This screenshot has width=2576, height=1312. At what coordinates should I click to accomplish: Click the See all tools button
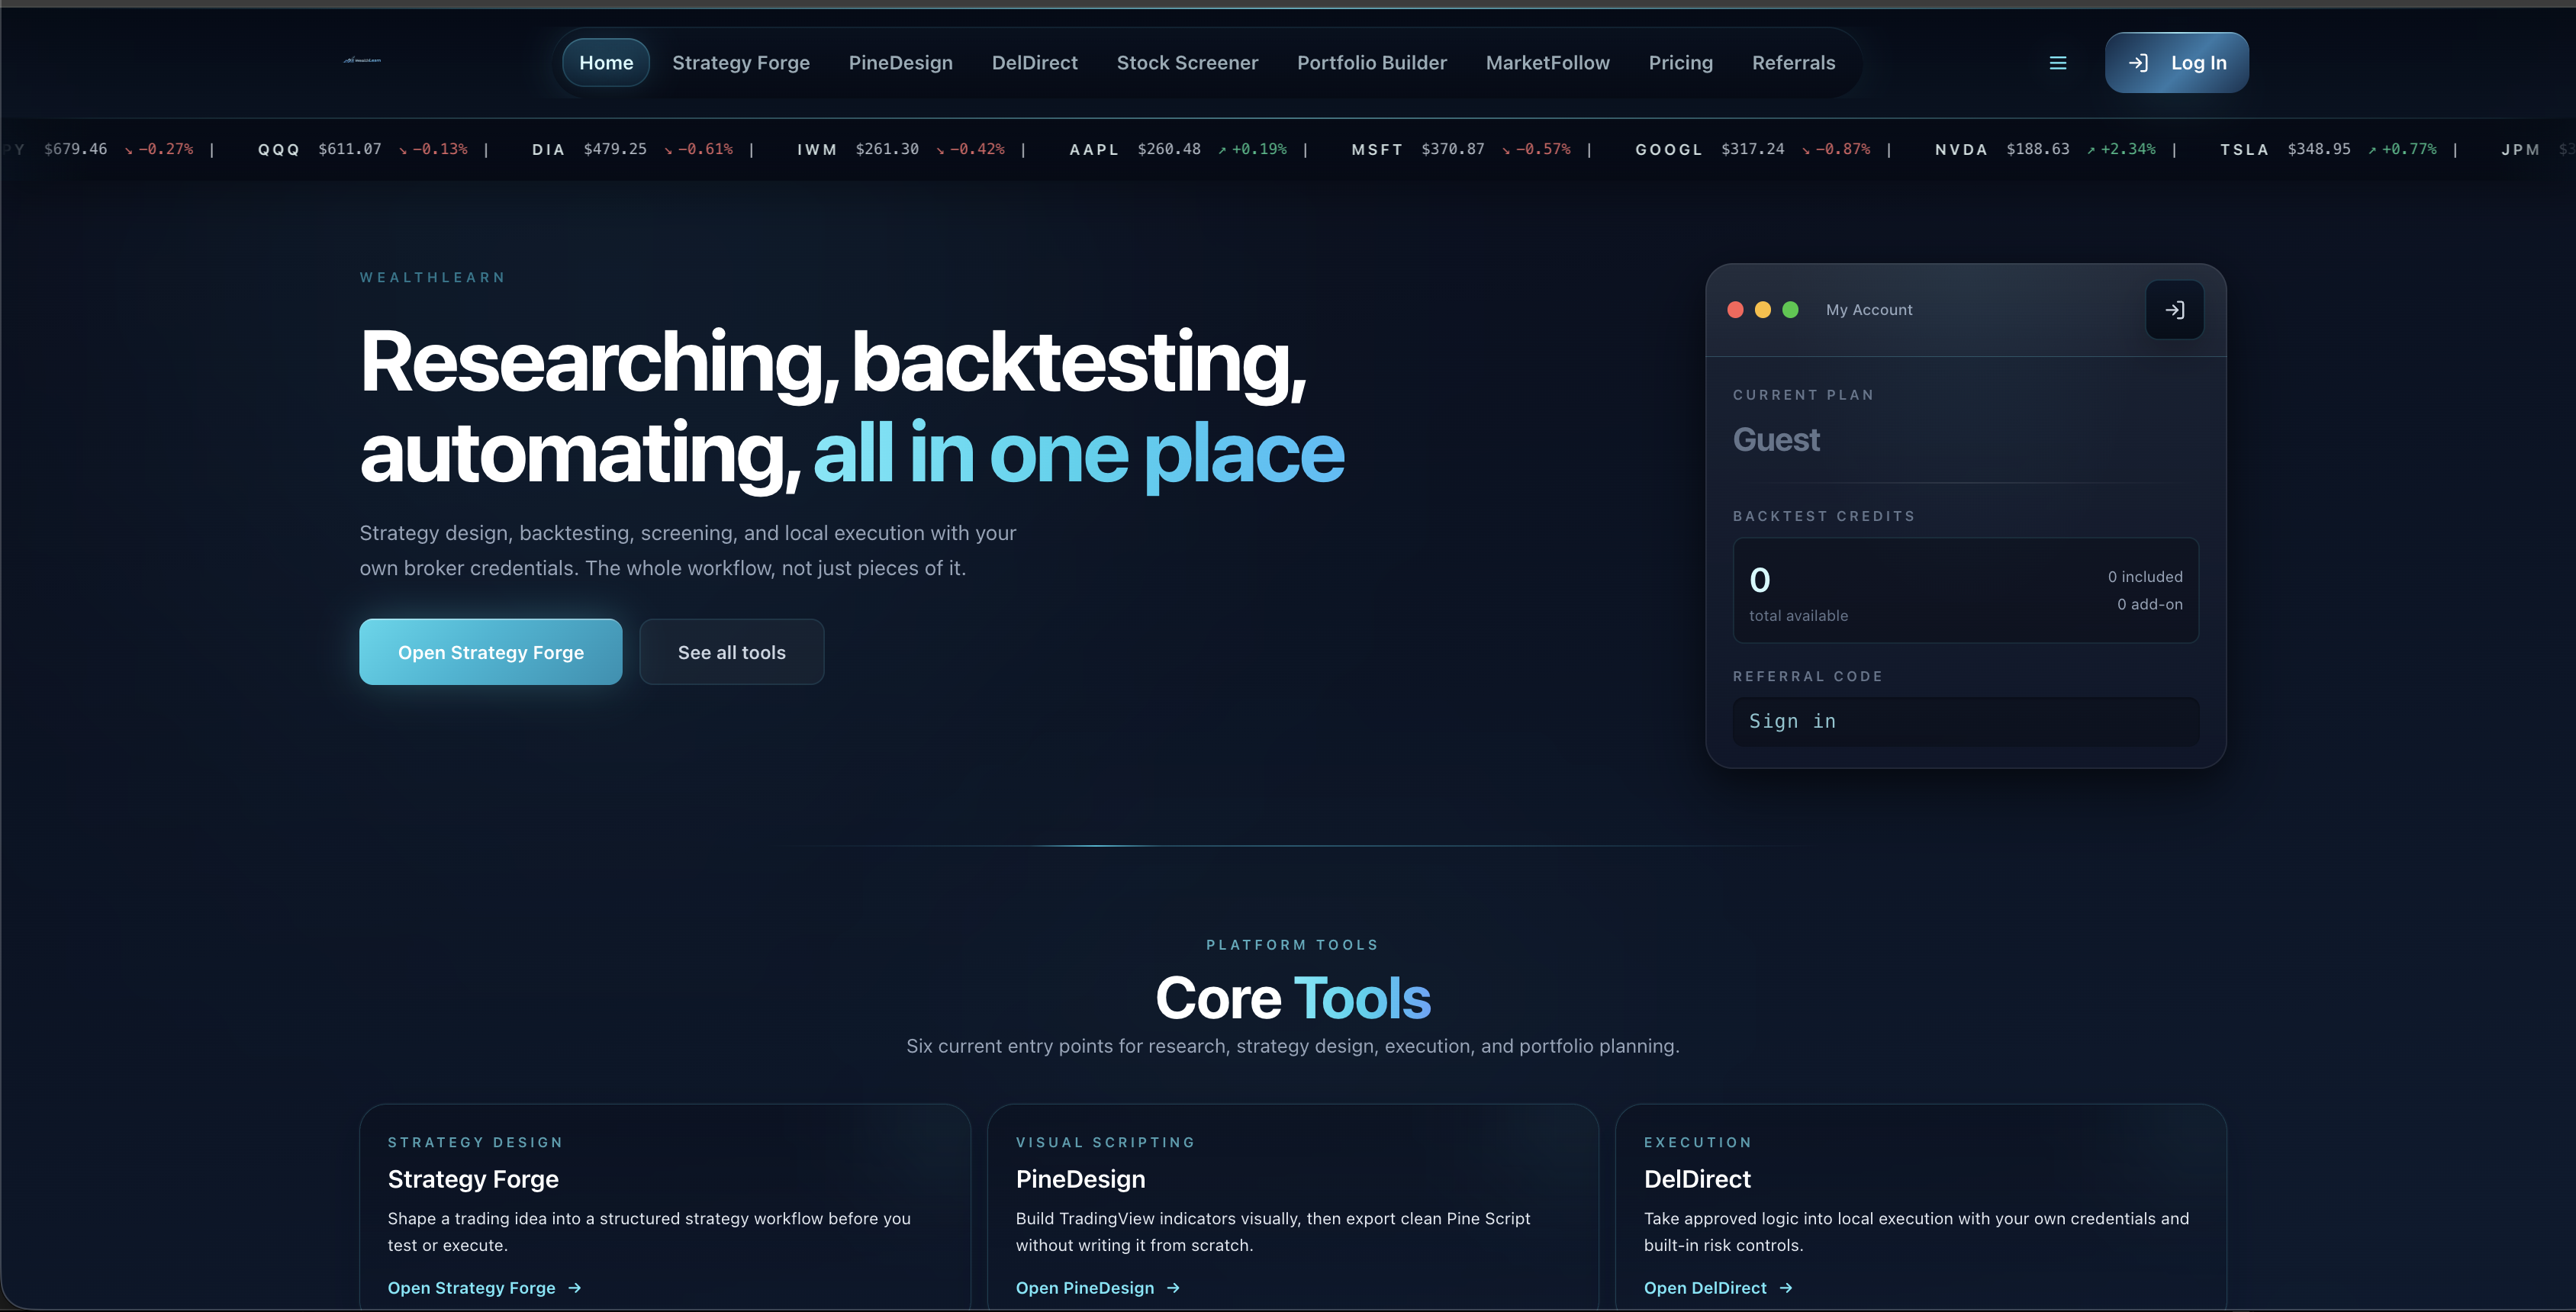point(731,652)
